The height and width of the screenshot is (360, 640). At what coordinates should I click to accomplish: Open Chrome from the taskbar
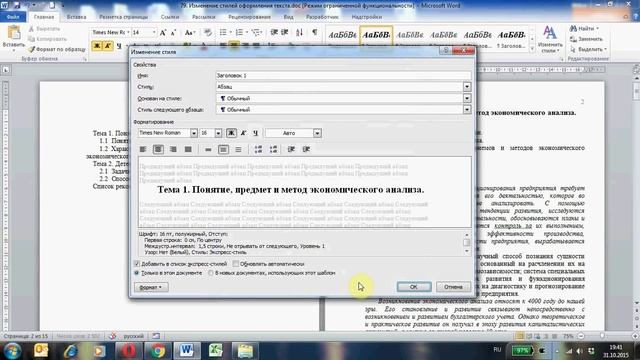point(158,350)
